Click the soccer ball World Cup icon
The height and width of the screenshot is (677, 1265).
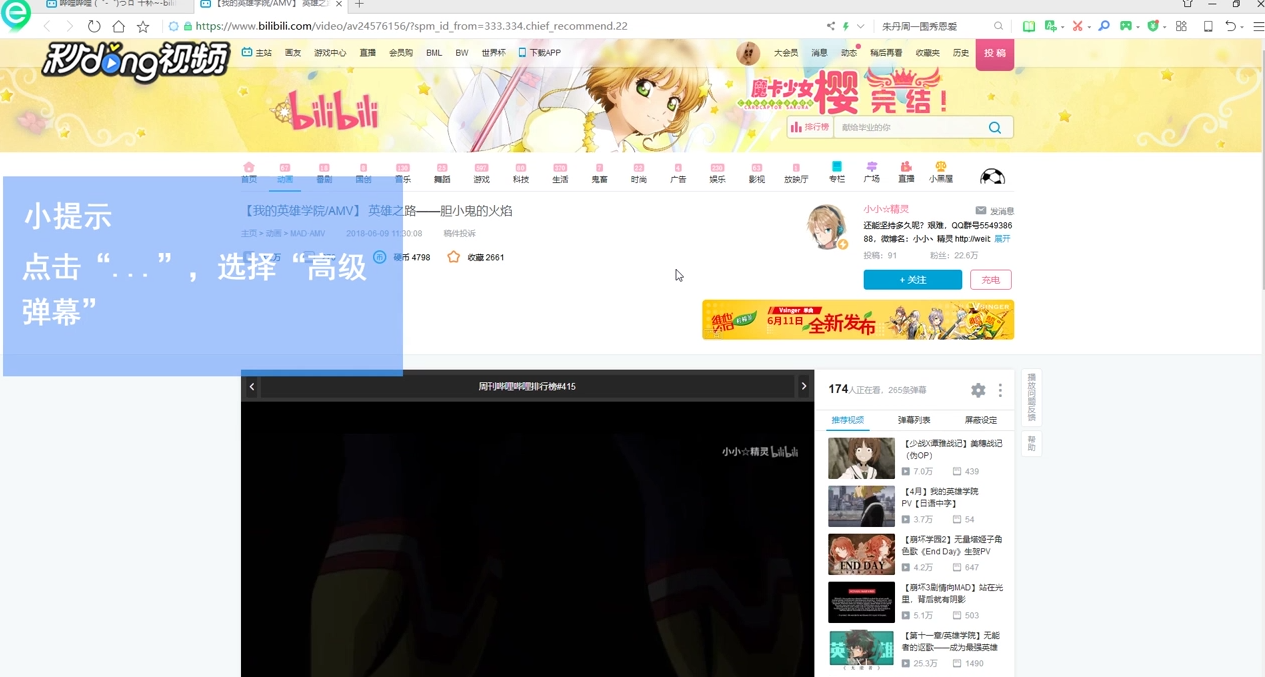[992, 177]
